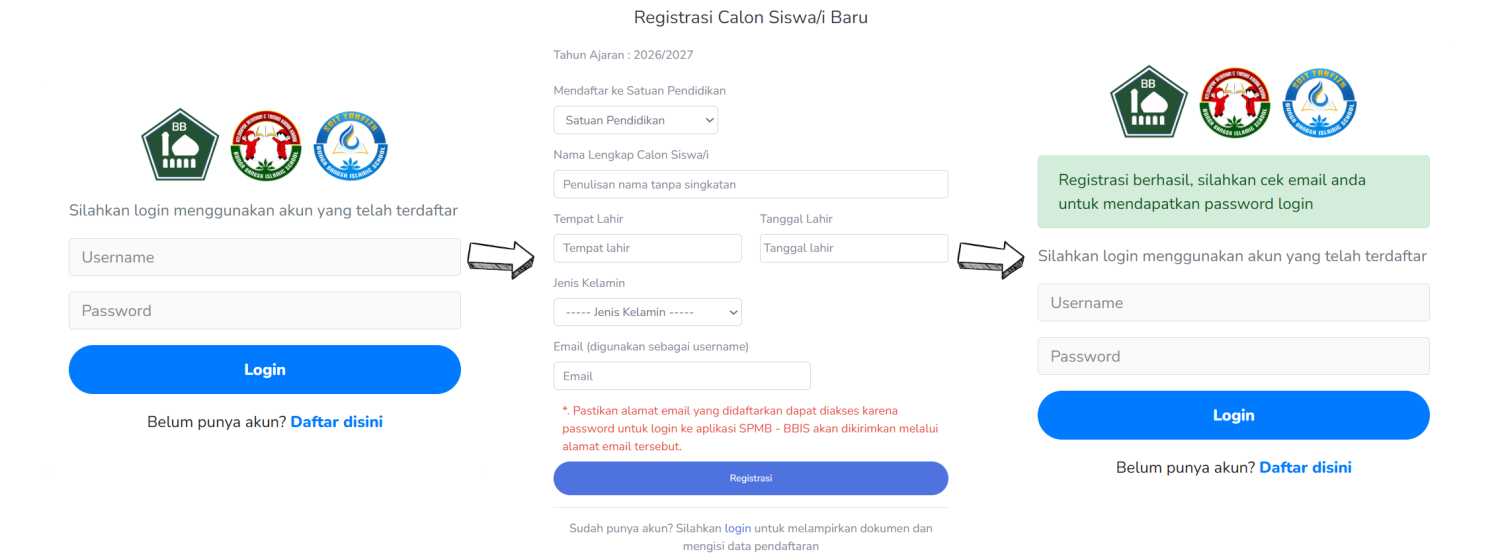The height and width of the screenshot is (558, 1500).
Task: Click the blue SDIT Tahfizh logo in right panel
Action: click(1320, 101)
